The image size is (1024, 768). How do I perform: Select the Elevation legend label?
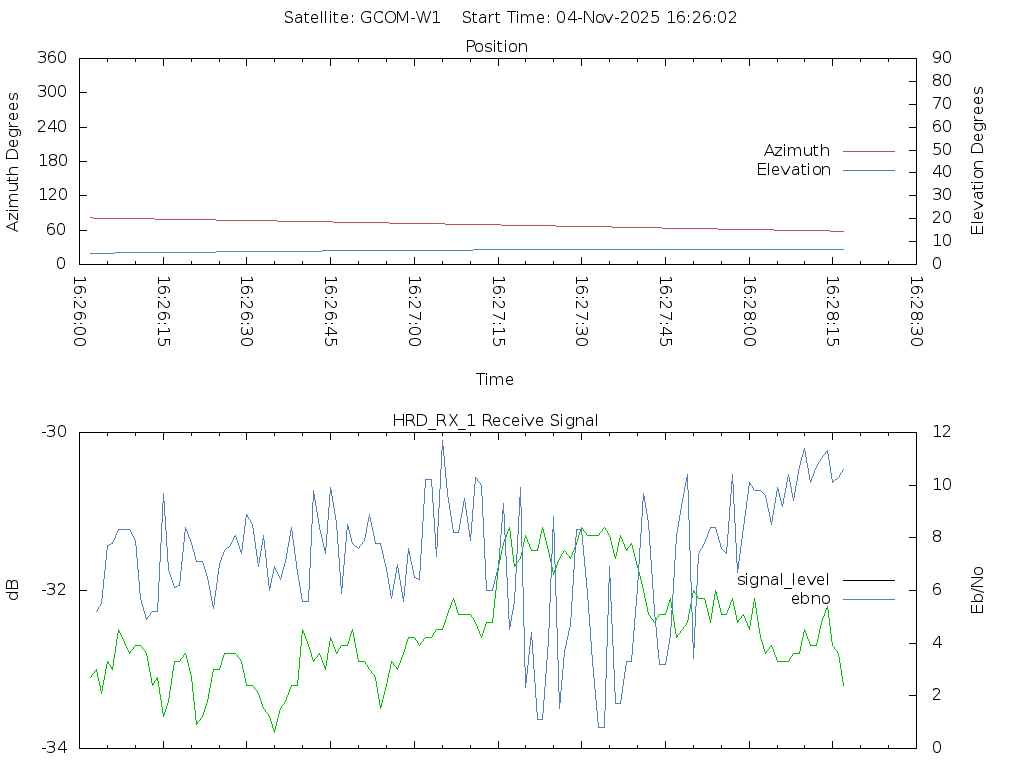point(793,170)
